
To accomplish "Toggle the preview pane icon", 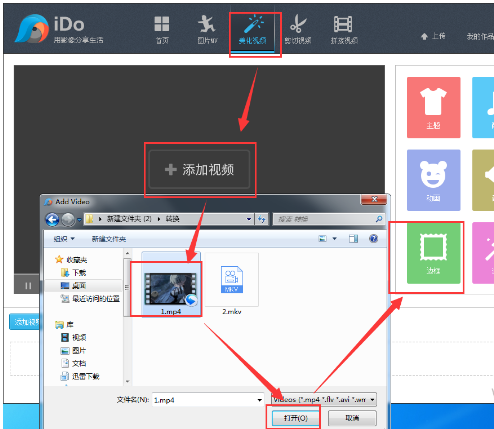I will point(353,238).
